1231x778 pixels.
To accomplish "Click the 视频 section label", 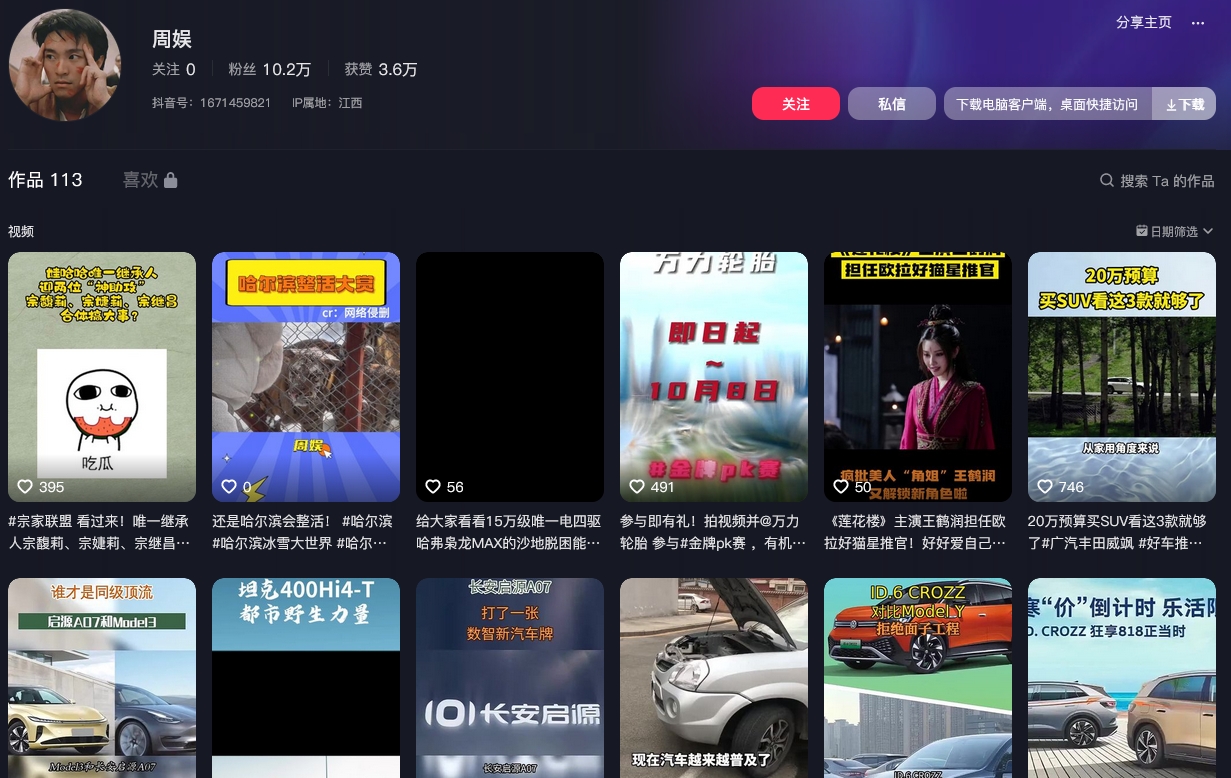I will click(x=21, y=231).
